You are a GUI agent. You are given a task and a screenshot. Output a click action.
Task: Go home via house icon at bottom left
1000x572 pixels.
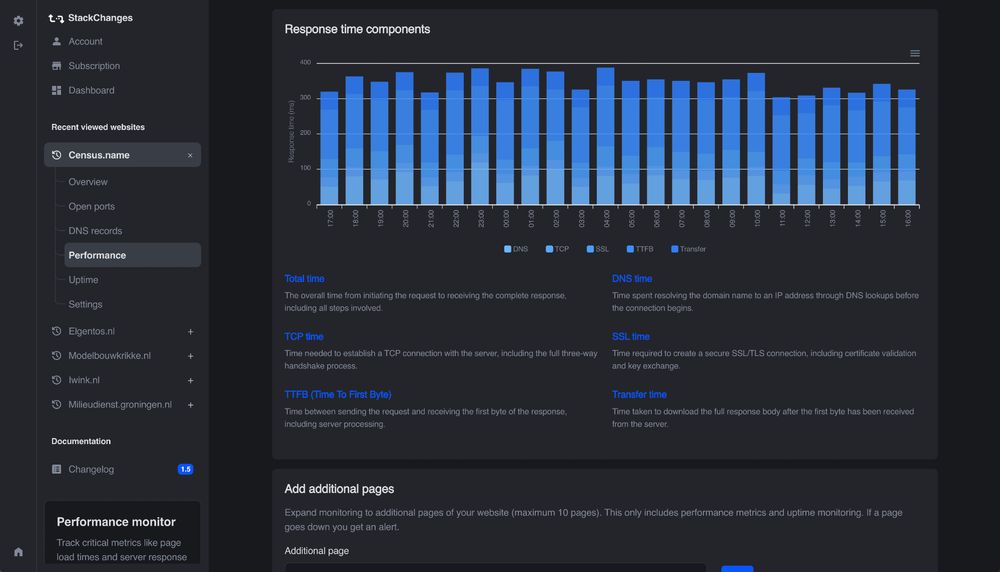(18, 552)
